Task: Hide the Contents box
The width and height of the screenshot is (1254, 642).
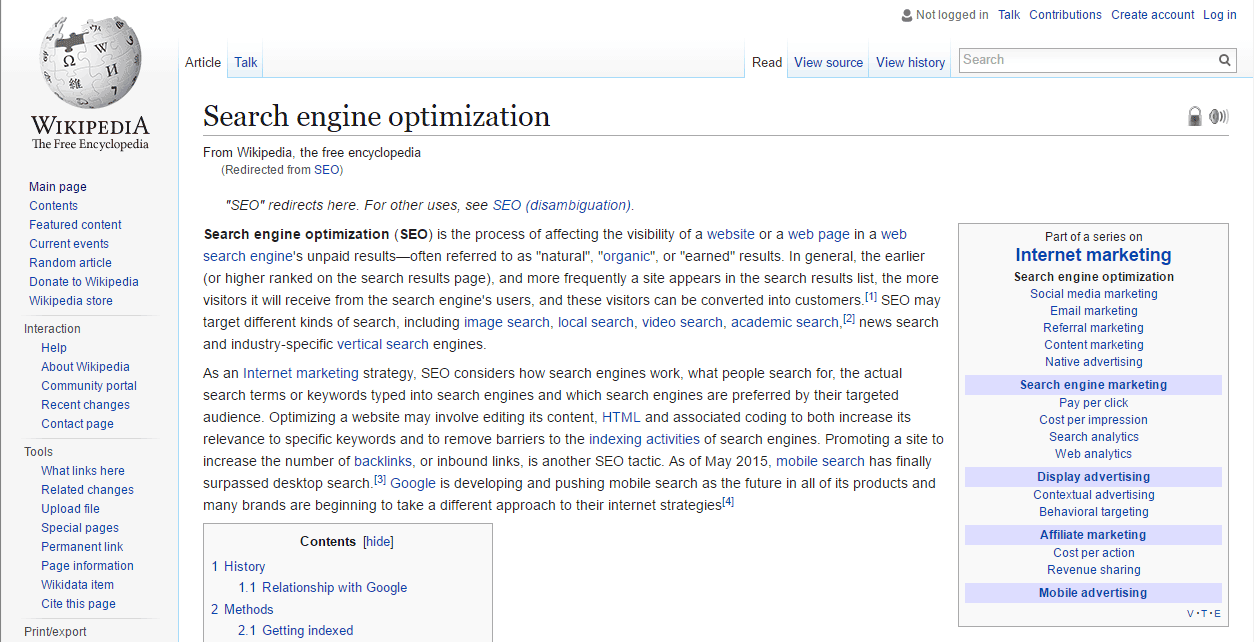Action: pyautogui.click(x=378, y=541)
